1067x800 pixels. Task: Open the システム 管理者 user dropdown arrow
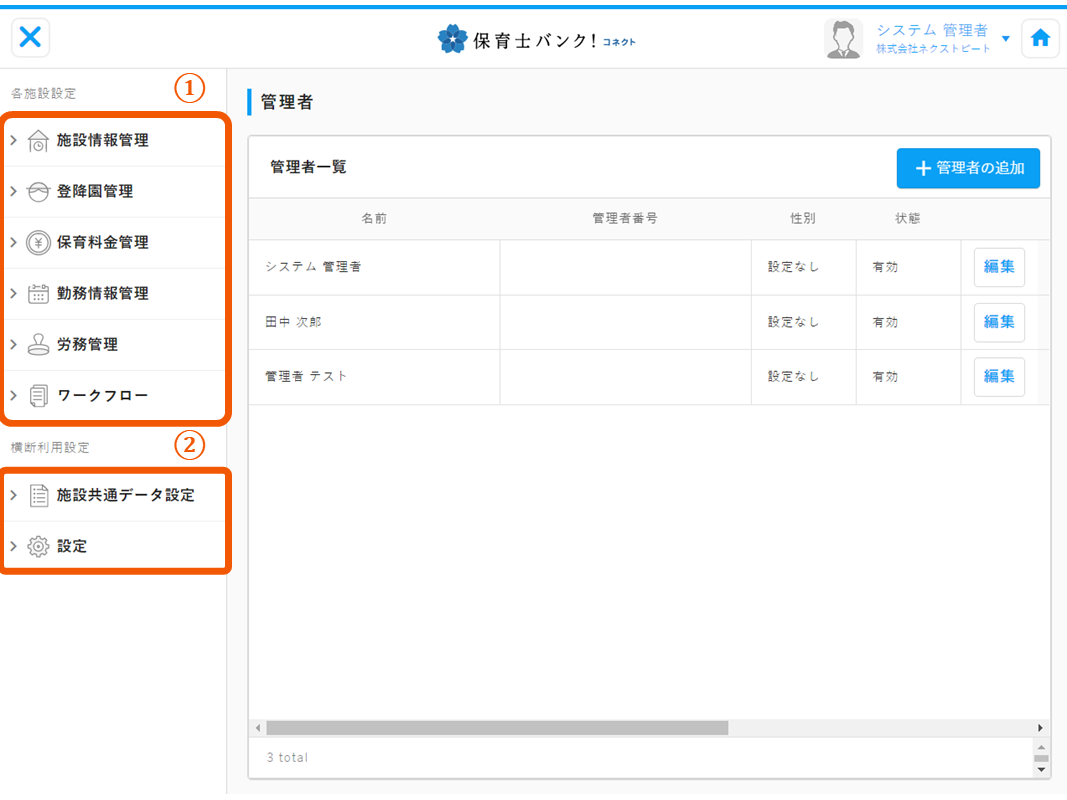(1005, 39)
